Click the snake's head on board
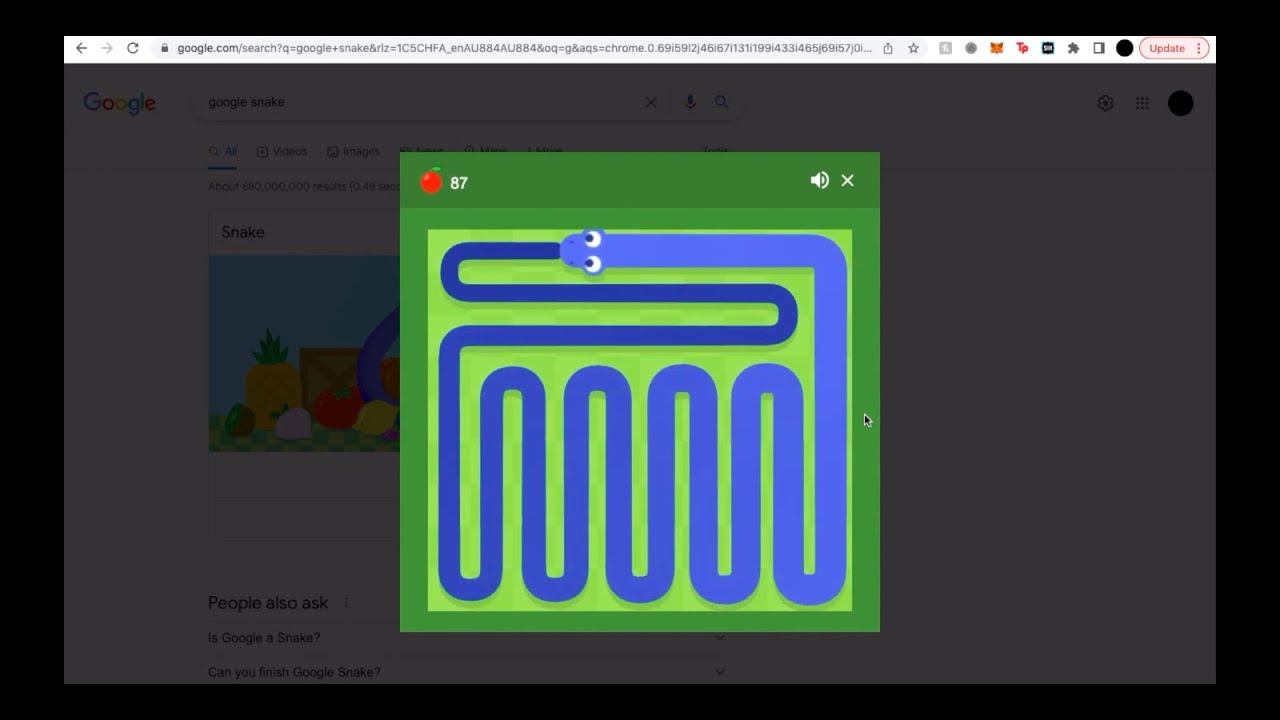 point(583,251)
